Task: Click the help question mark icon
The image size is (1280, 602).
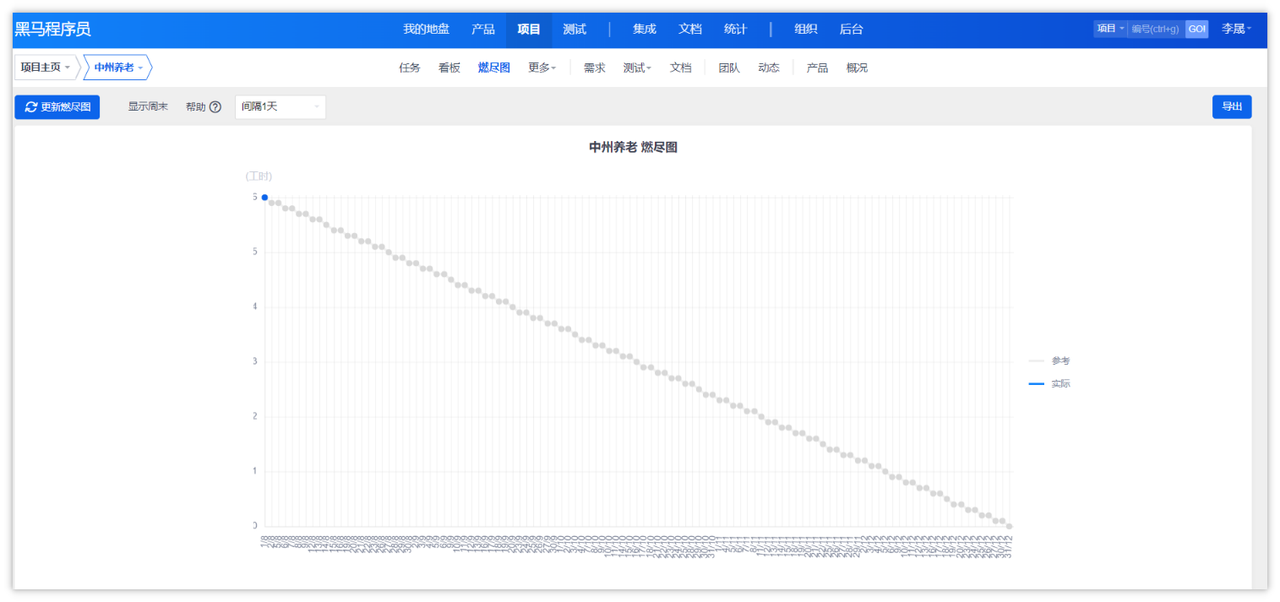Action: click(215, 107)
